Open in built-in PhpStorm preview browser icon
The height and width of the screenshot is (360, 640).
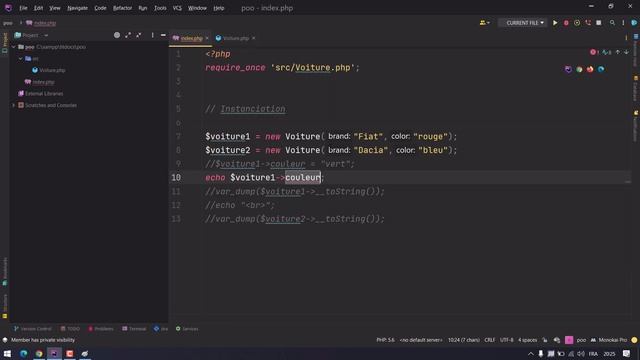(568, 69)
